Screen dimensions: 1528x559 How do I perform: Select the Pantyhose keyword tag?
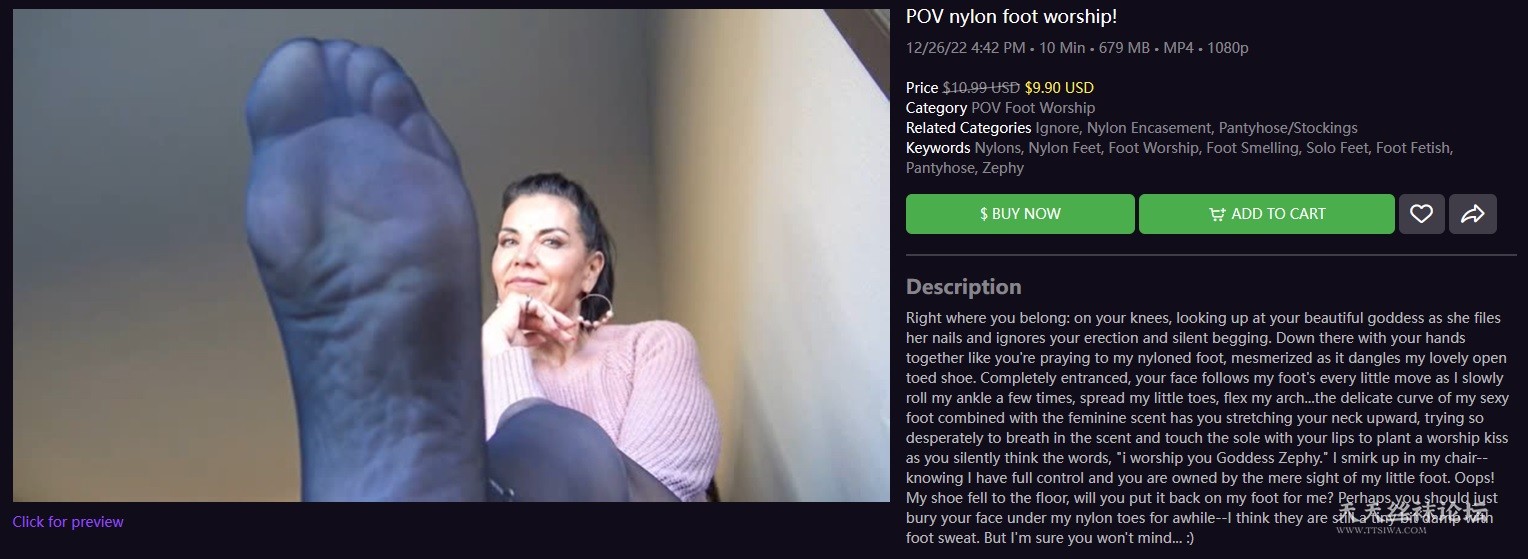(x=940, y=168)
